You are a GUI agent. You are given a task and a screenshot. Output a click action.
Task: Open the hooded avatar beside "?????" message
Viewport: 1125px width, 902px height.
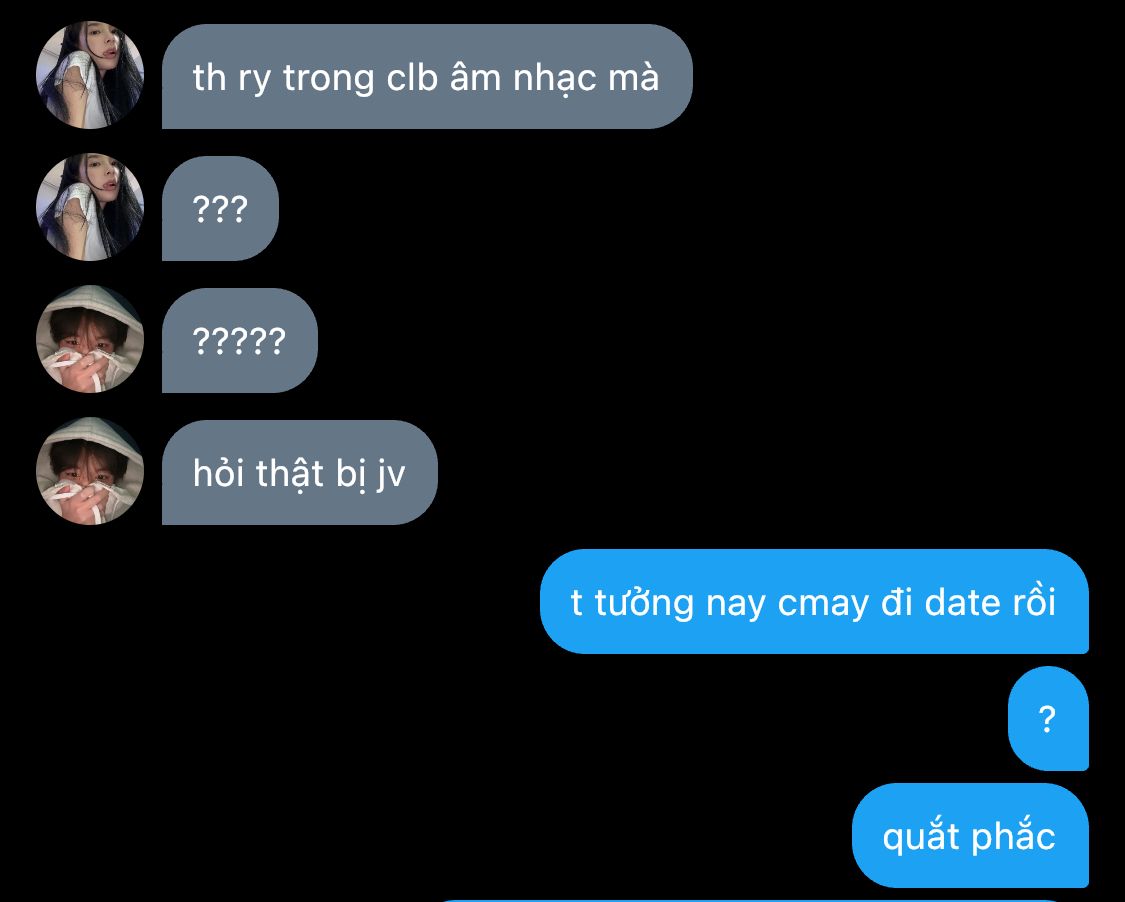(x=90, y=339)
